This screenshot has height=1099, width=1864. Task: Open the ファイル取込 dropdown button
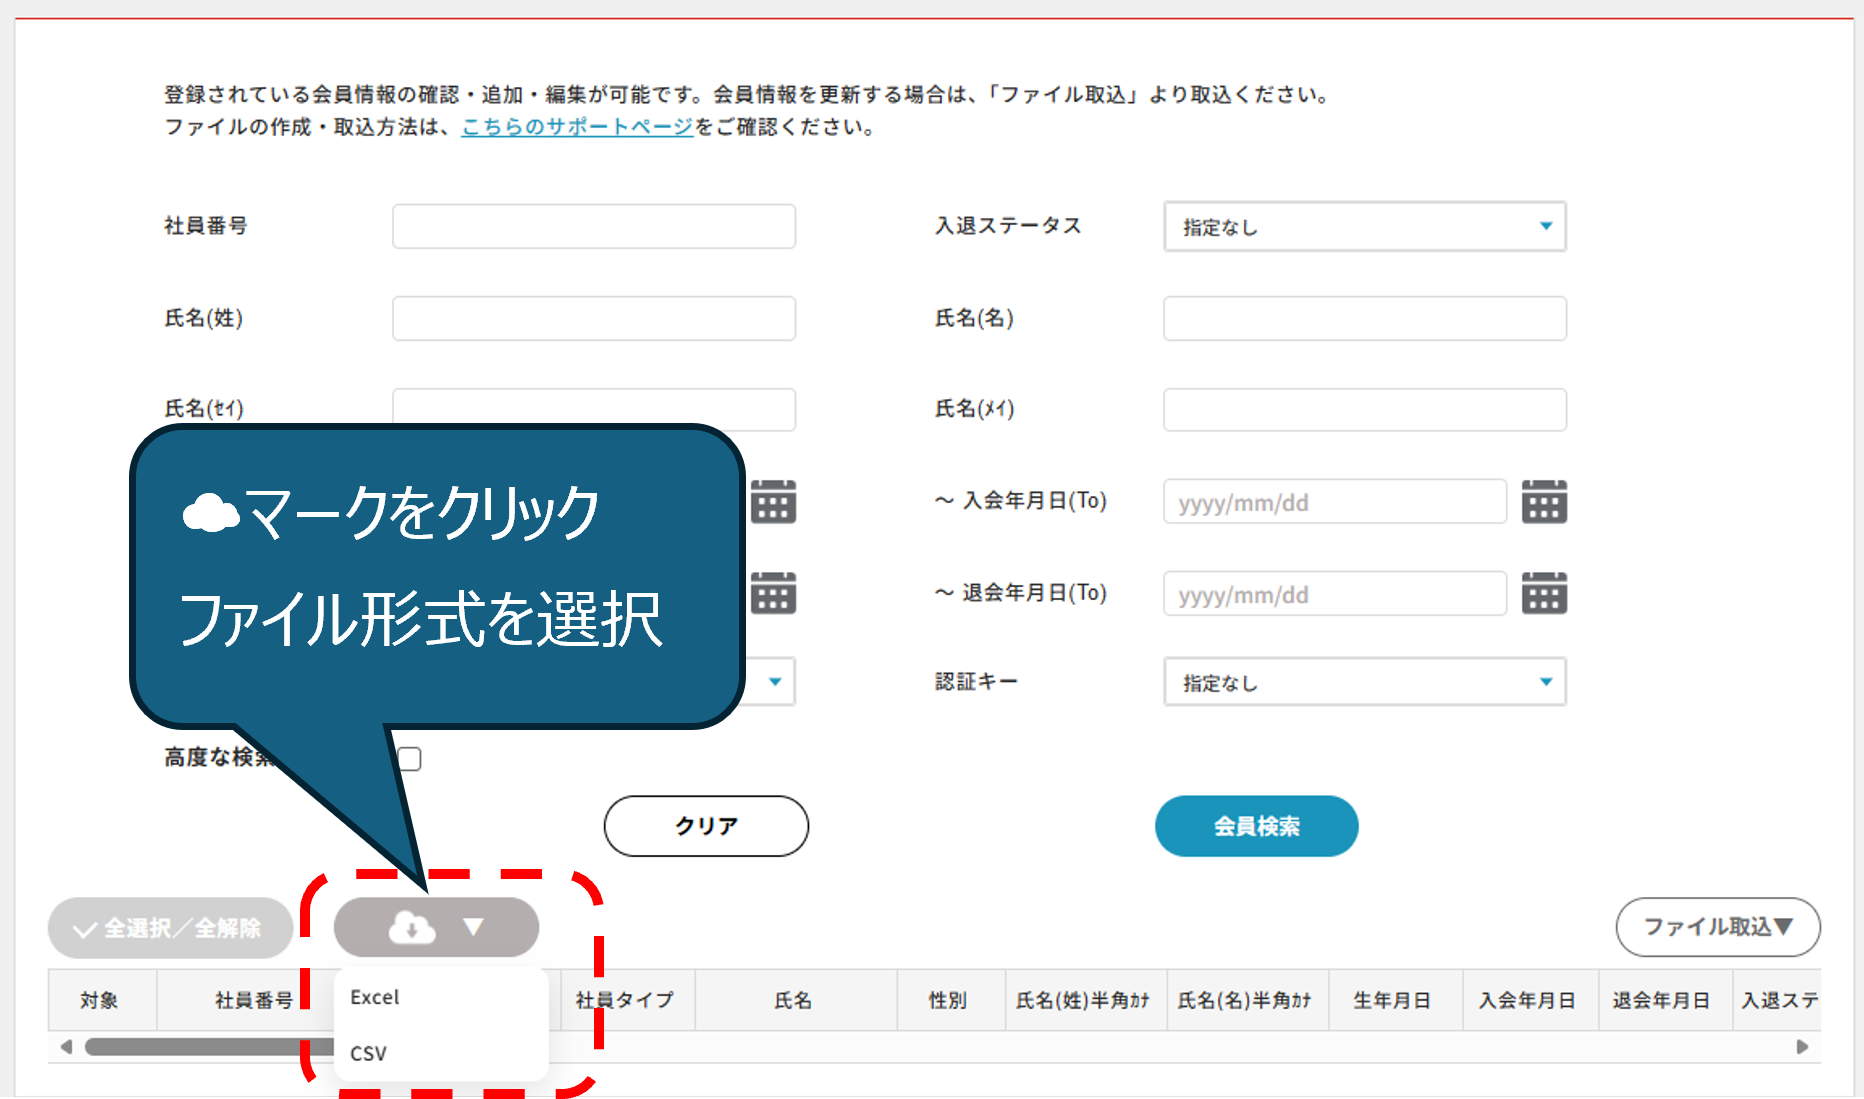click(1717, 927)
